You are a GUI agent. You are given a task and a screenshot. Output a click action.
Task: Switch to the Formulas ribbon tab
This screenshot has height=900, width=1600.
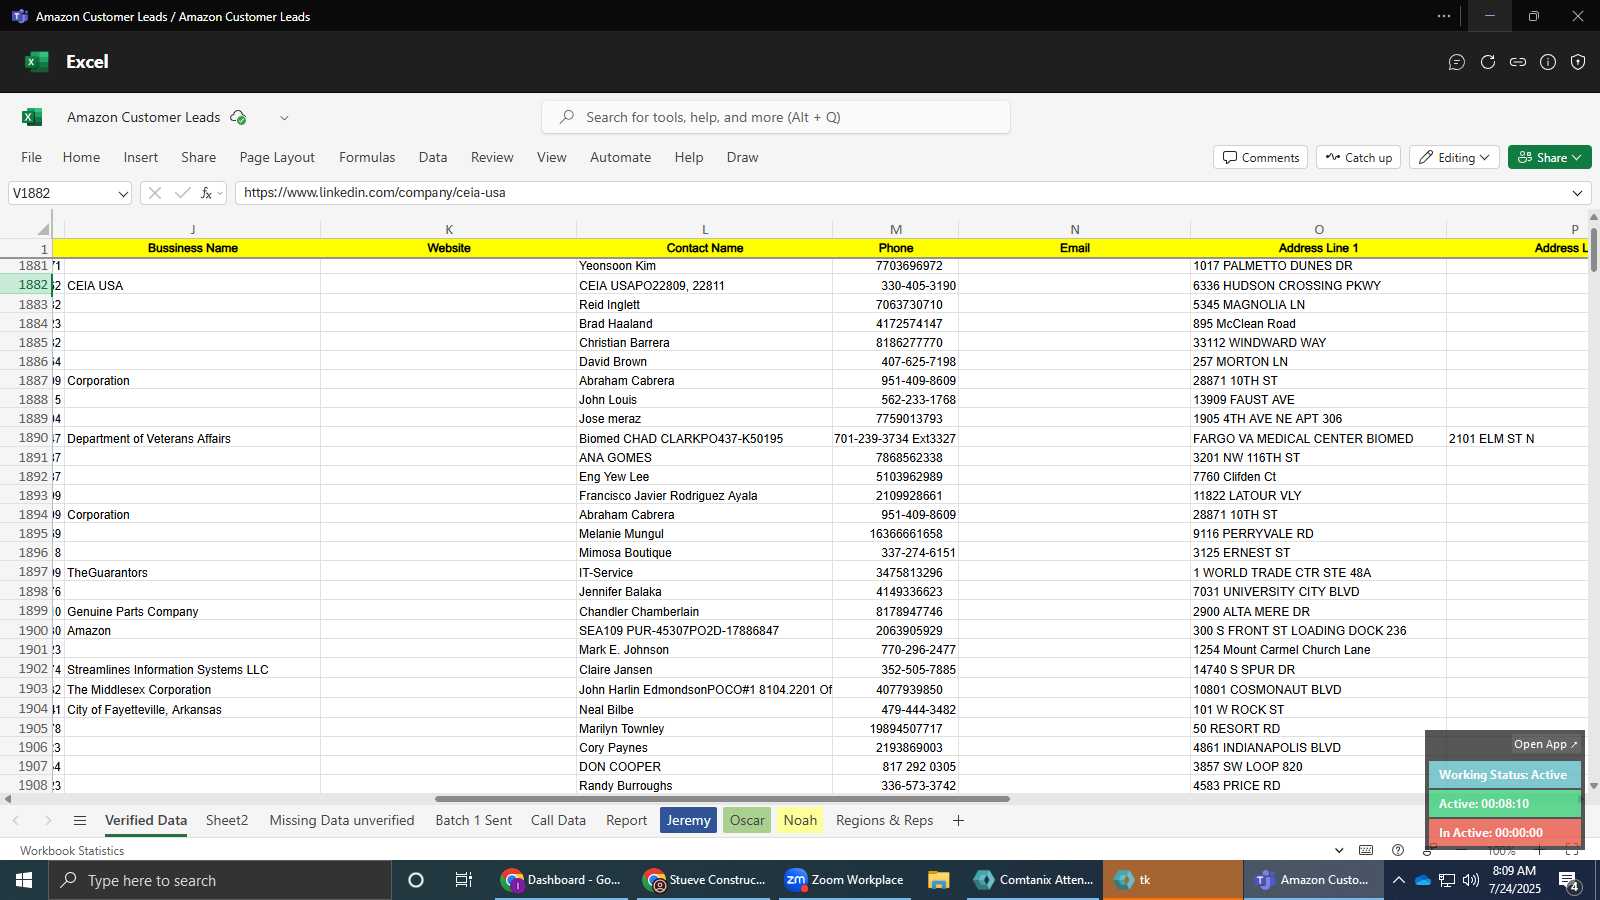coord(367,157)
